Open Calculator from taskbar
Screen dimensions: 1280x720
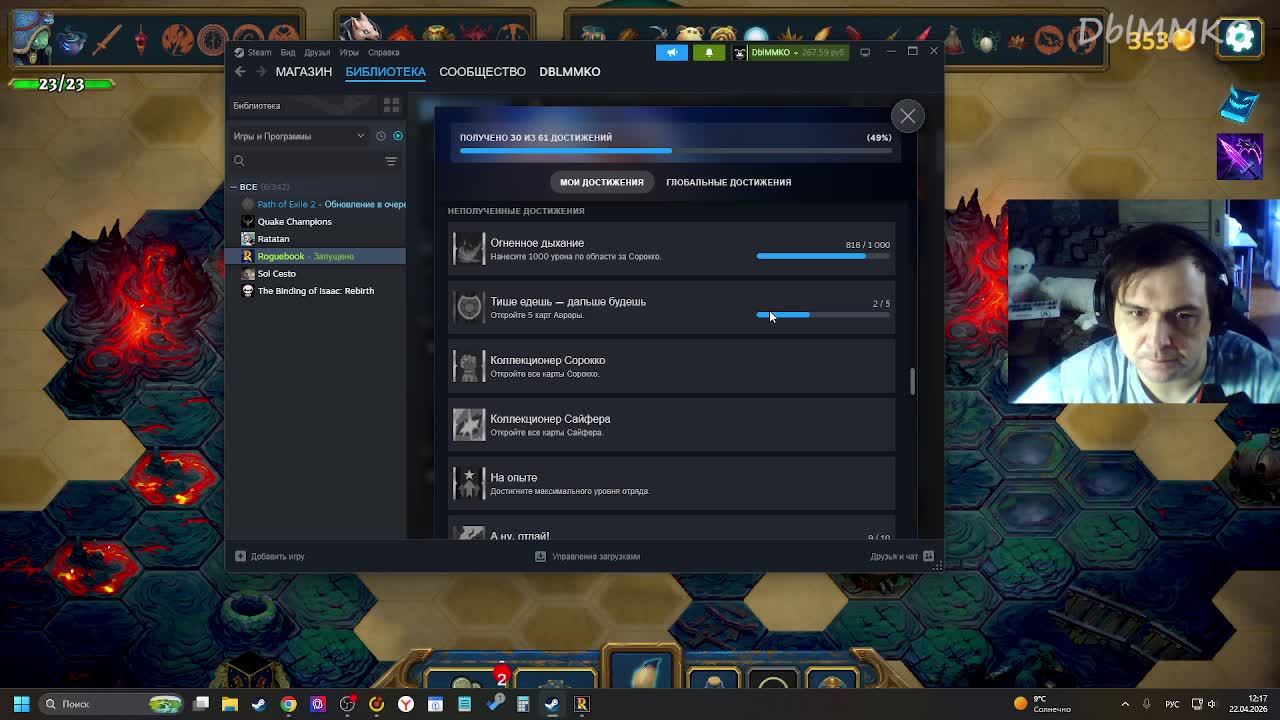pyautogui.click(x=523, y=704)
